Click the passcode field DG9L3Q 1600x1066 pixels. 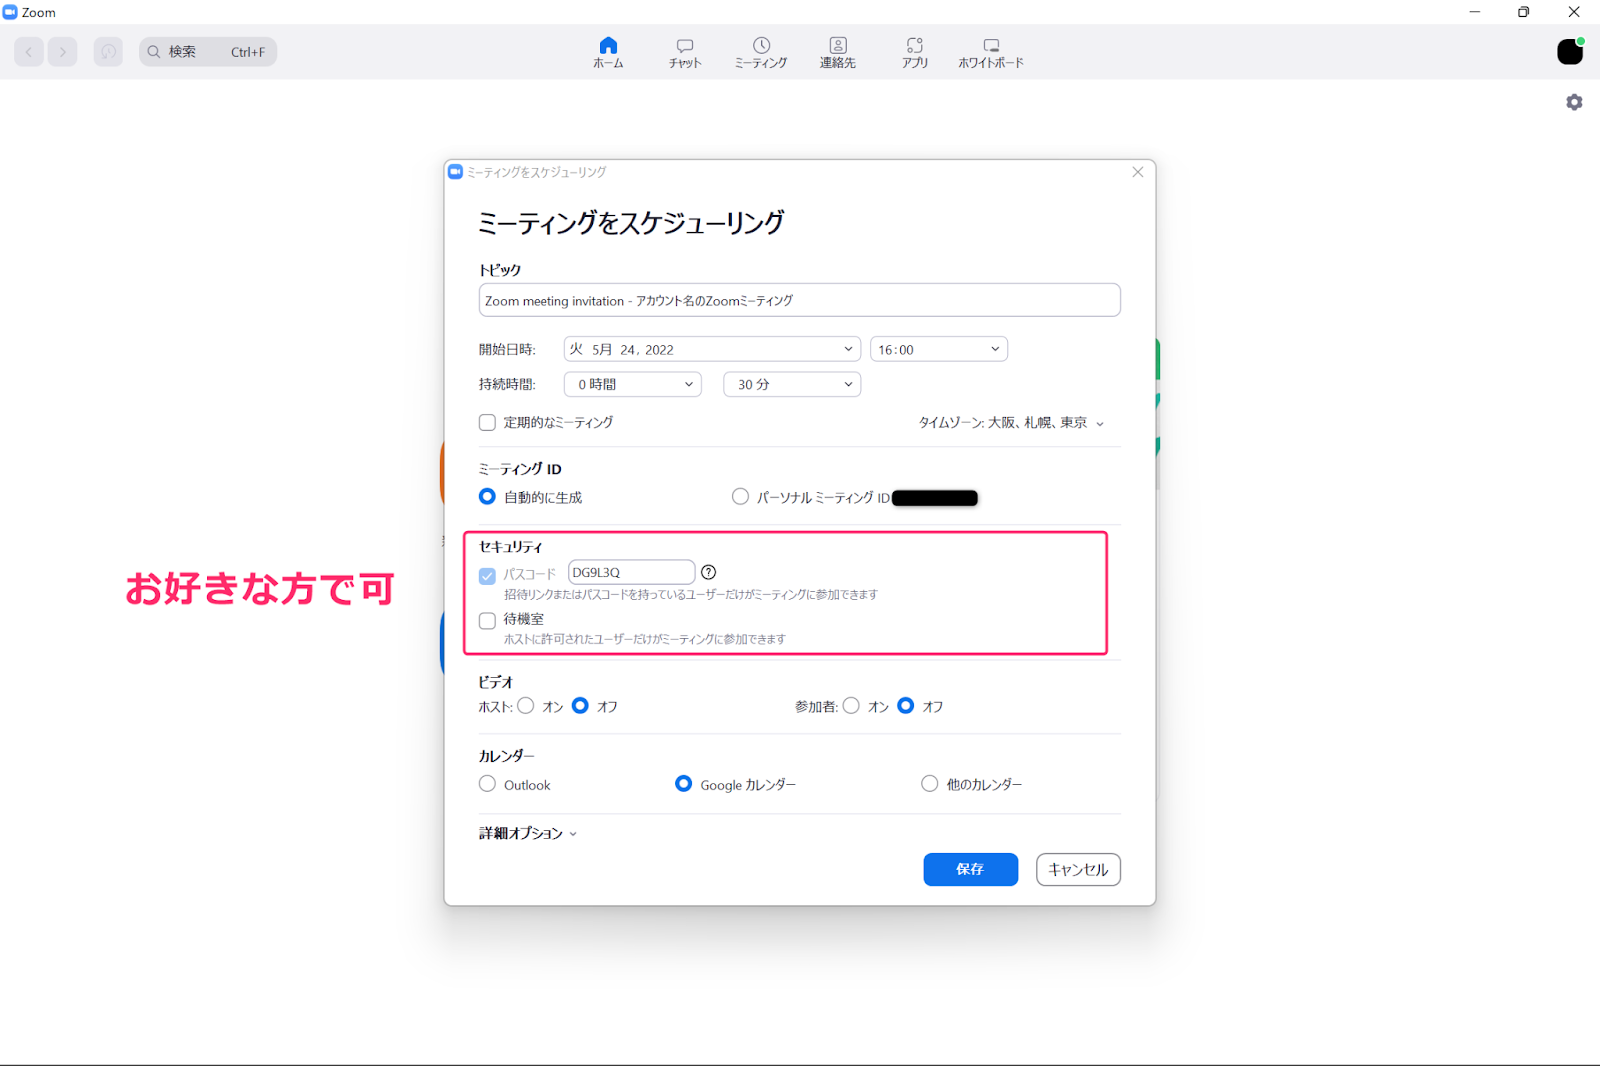631,572
